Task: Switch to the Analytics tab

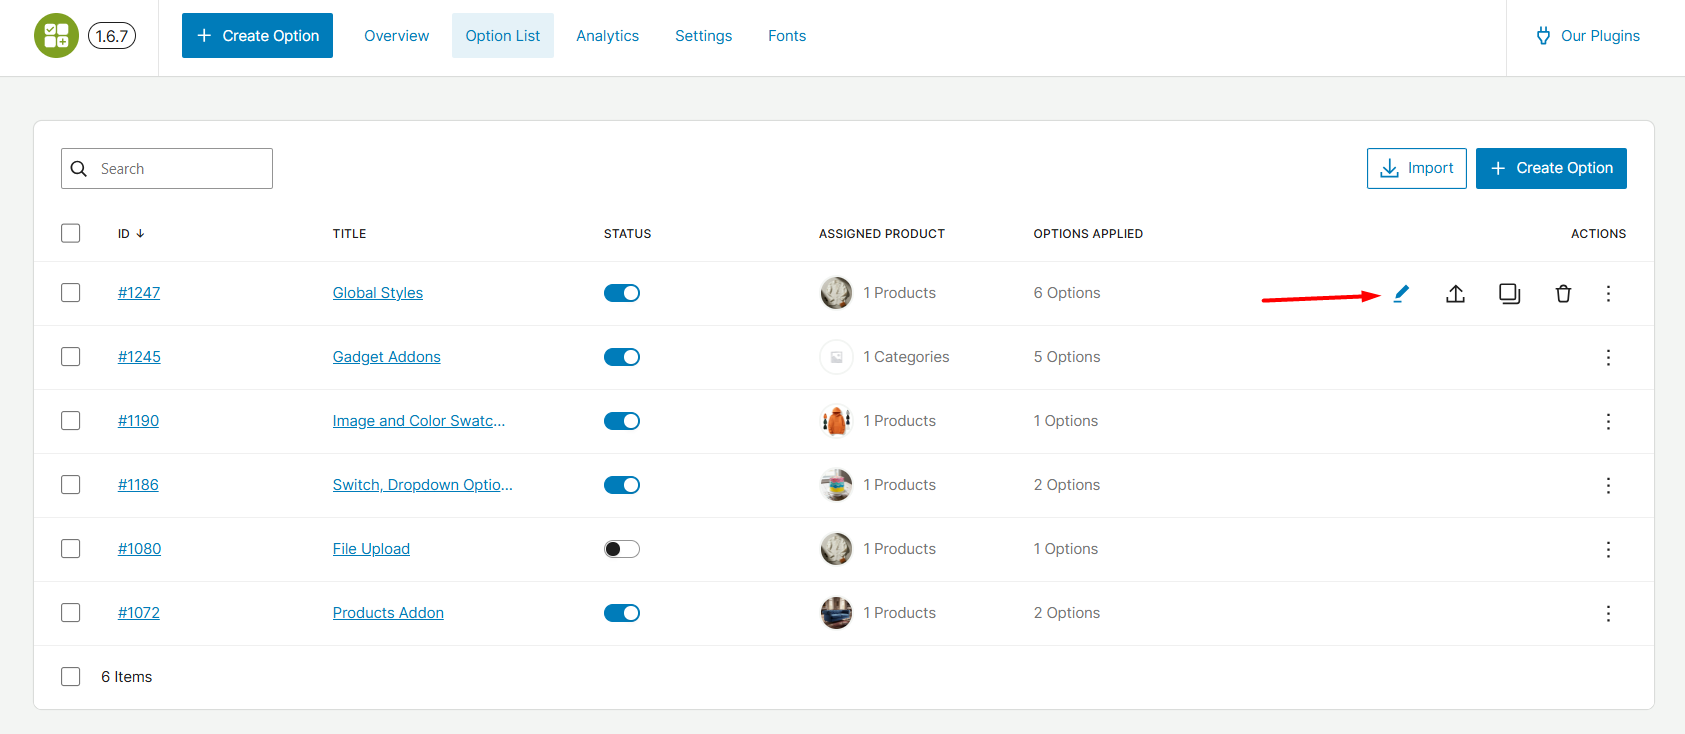Action: [607, 36]
